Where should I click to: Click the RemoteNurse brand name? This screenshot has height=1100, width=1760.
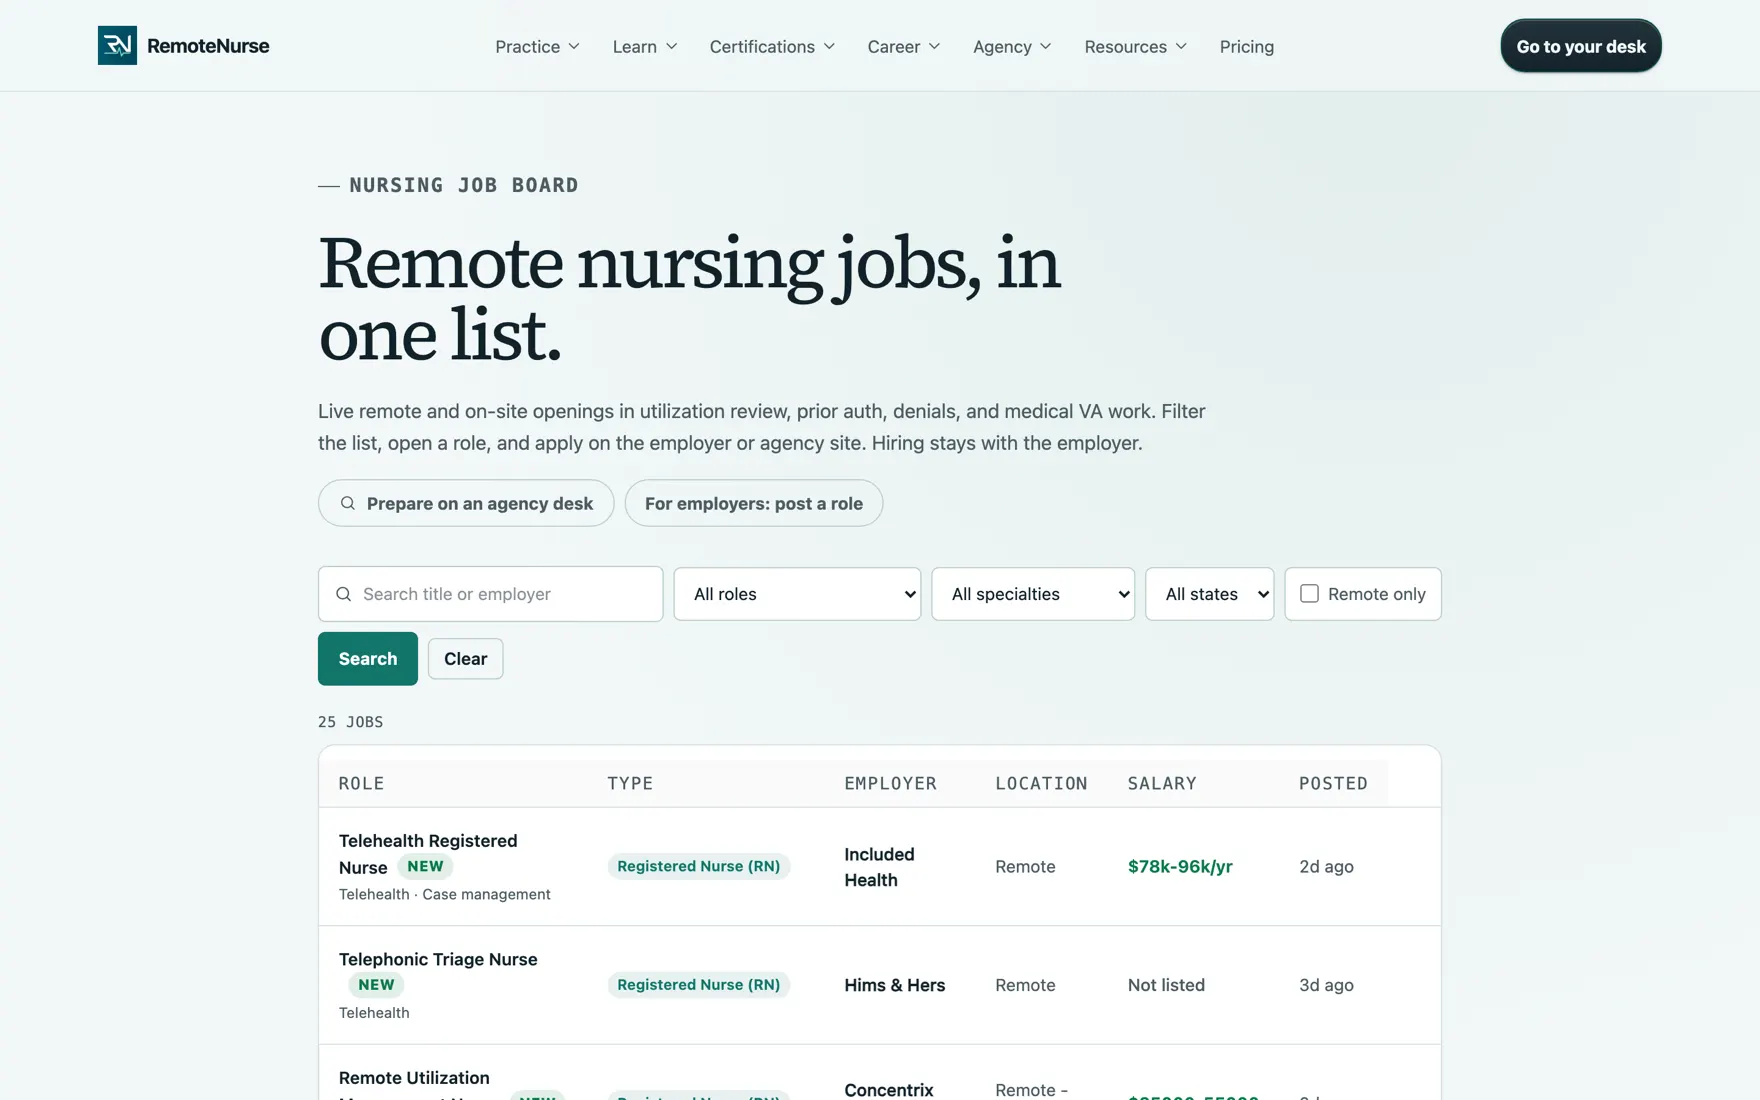pos(208,46)
